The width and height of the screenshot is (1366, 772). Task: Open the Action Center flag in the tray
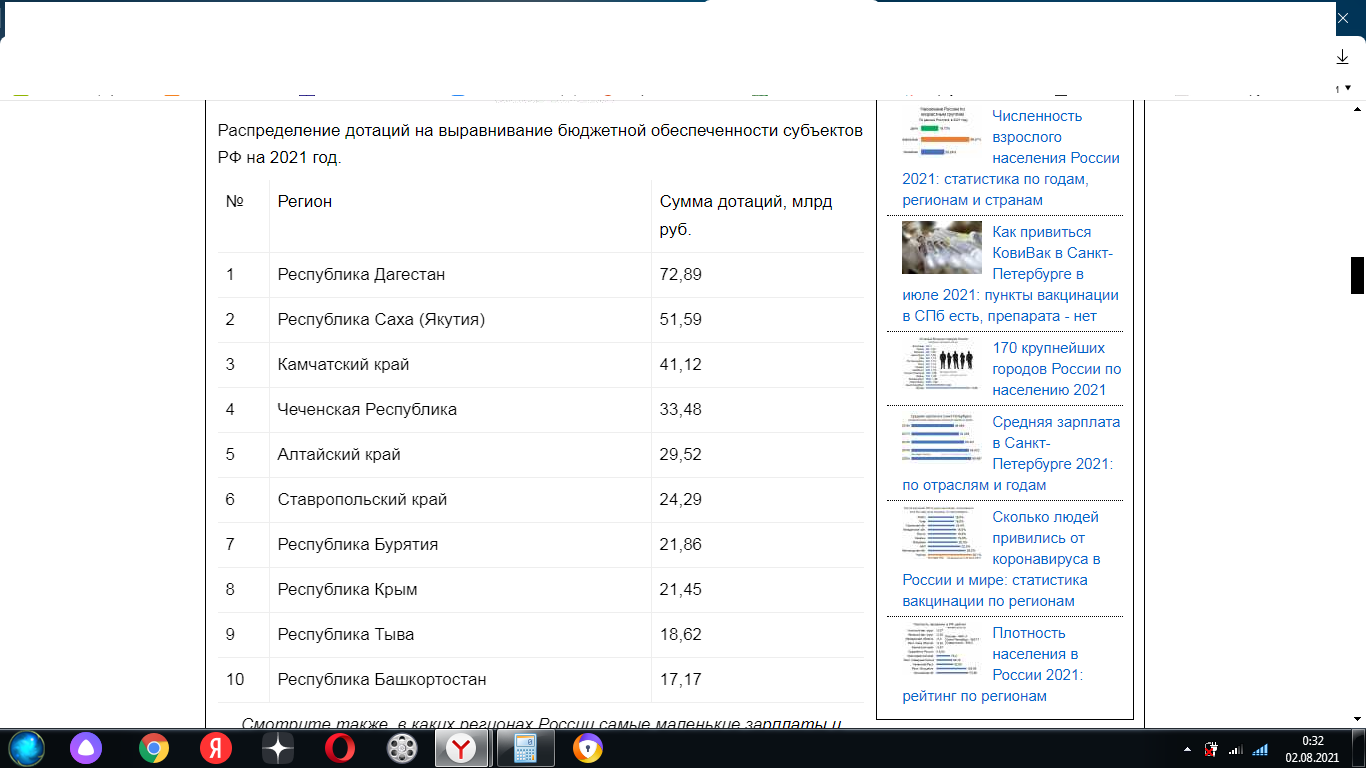tap(1211, 749)
